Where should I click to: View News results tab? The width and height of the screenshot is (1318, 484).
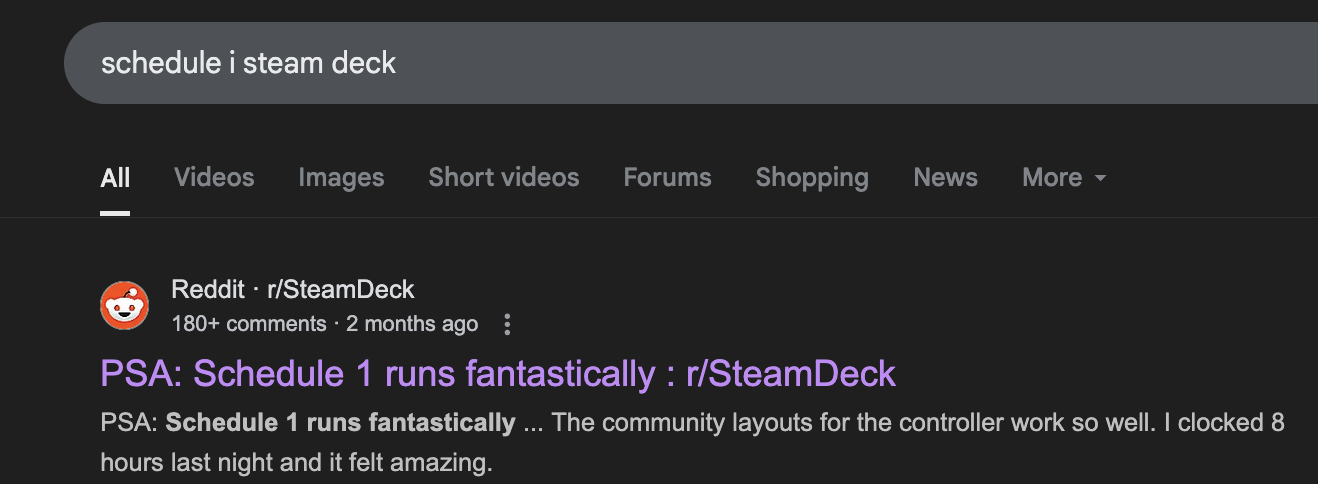click(x=945, y=177)
